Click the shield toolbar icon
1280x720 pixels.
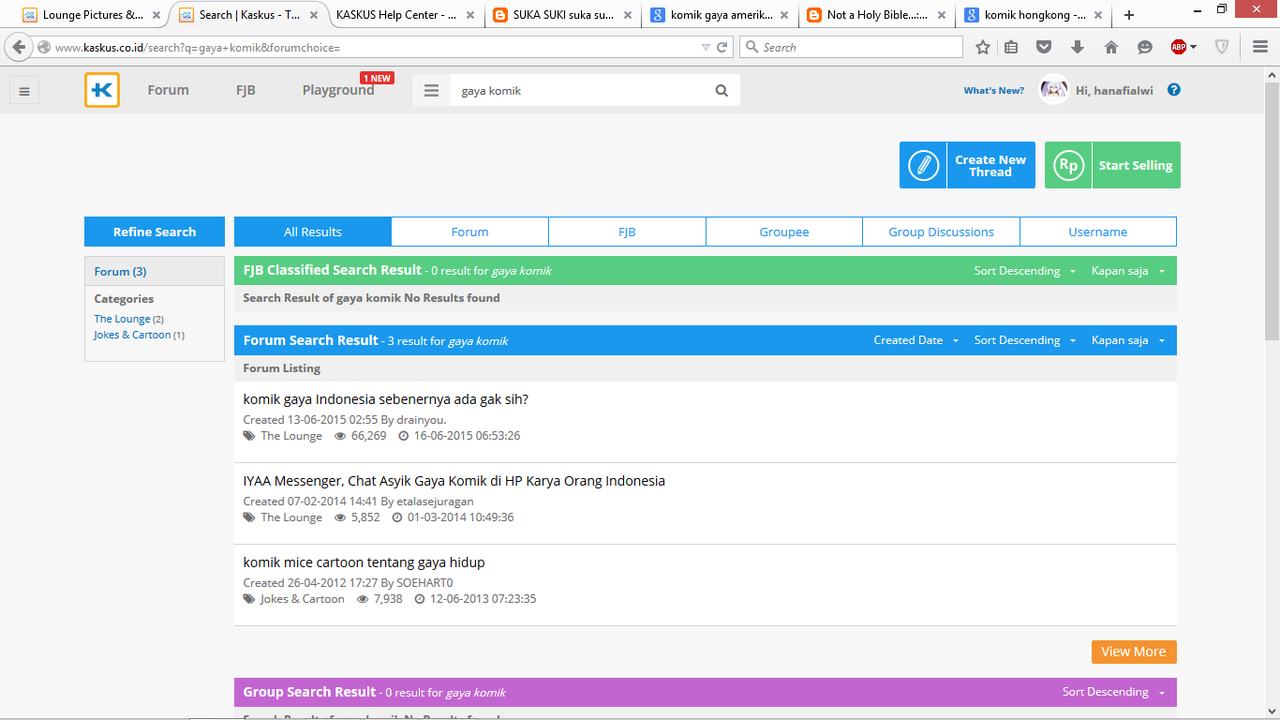tap(1222, 47)
